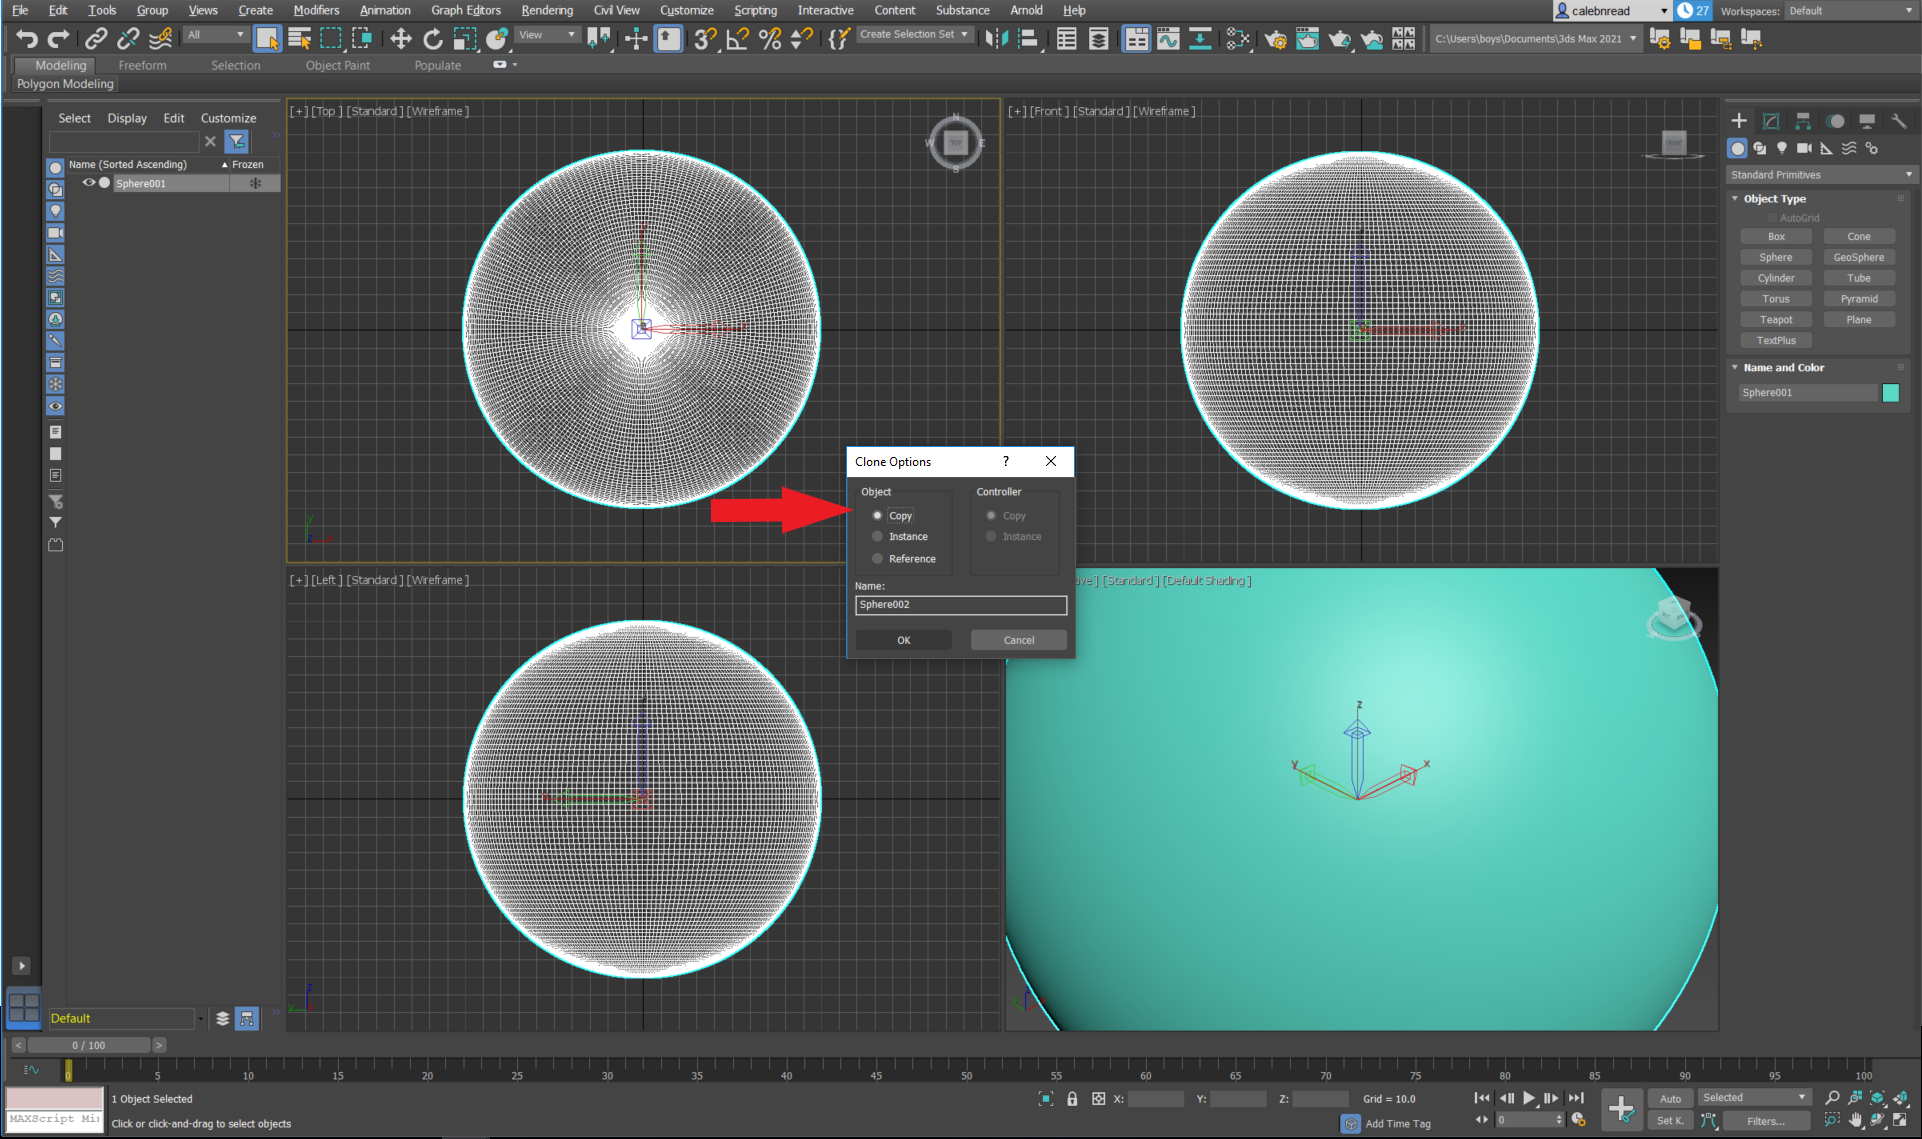Click the Name field showing Sphere002
The image size is (1922, 1139).
pyautogui.click(x=960, y=605)
